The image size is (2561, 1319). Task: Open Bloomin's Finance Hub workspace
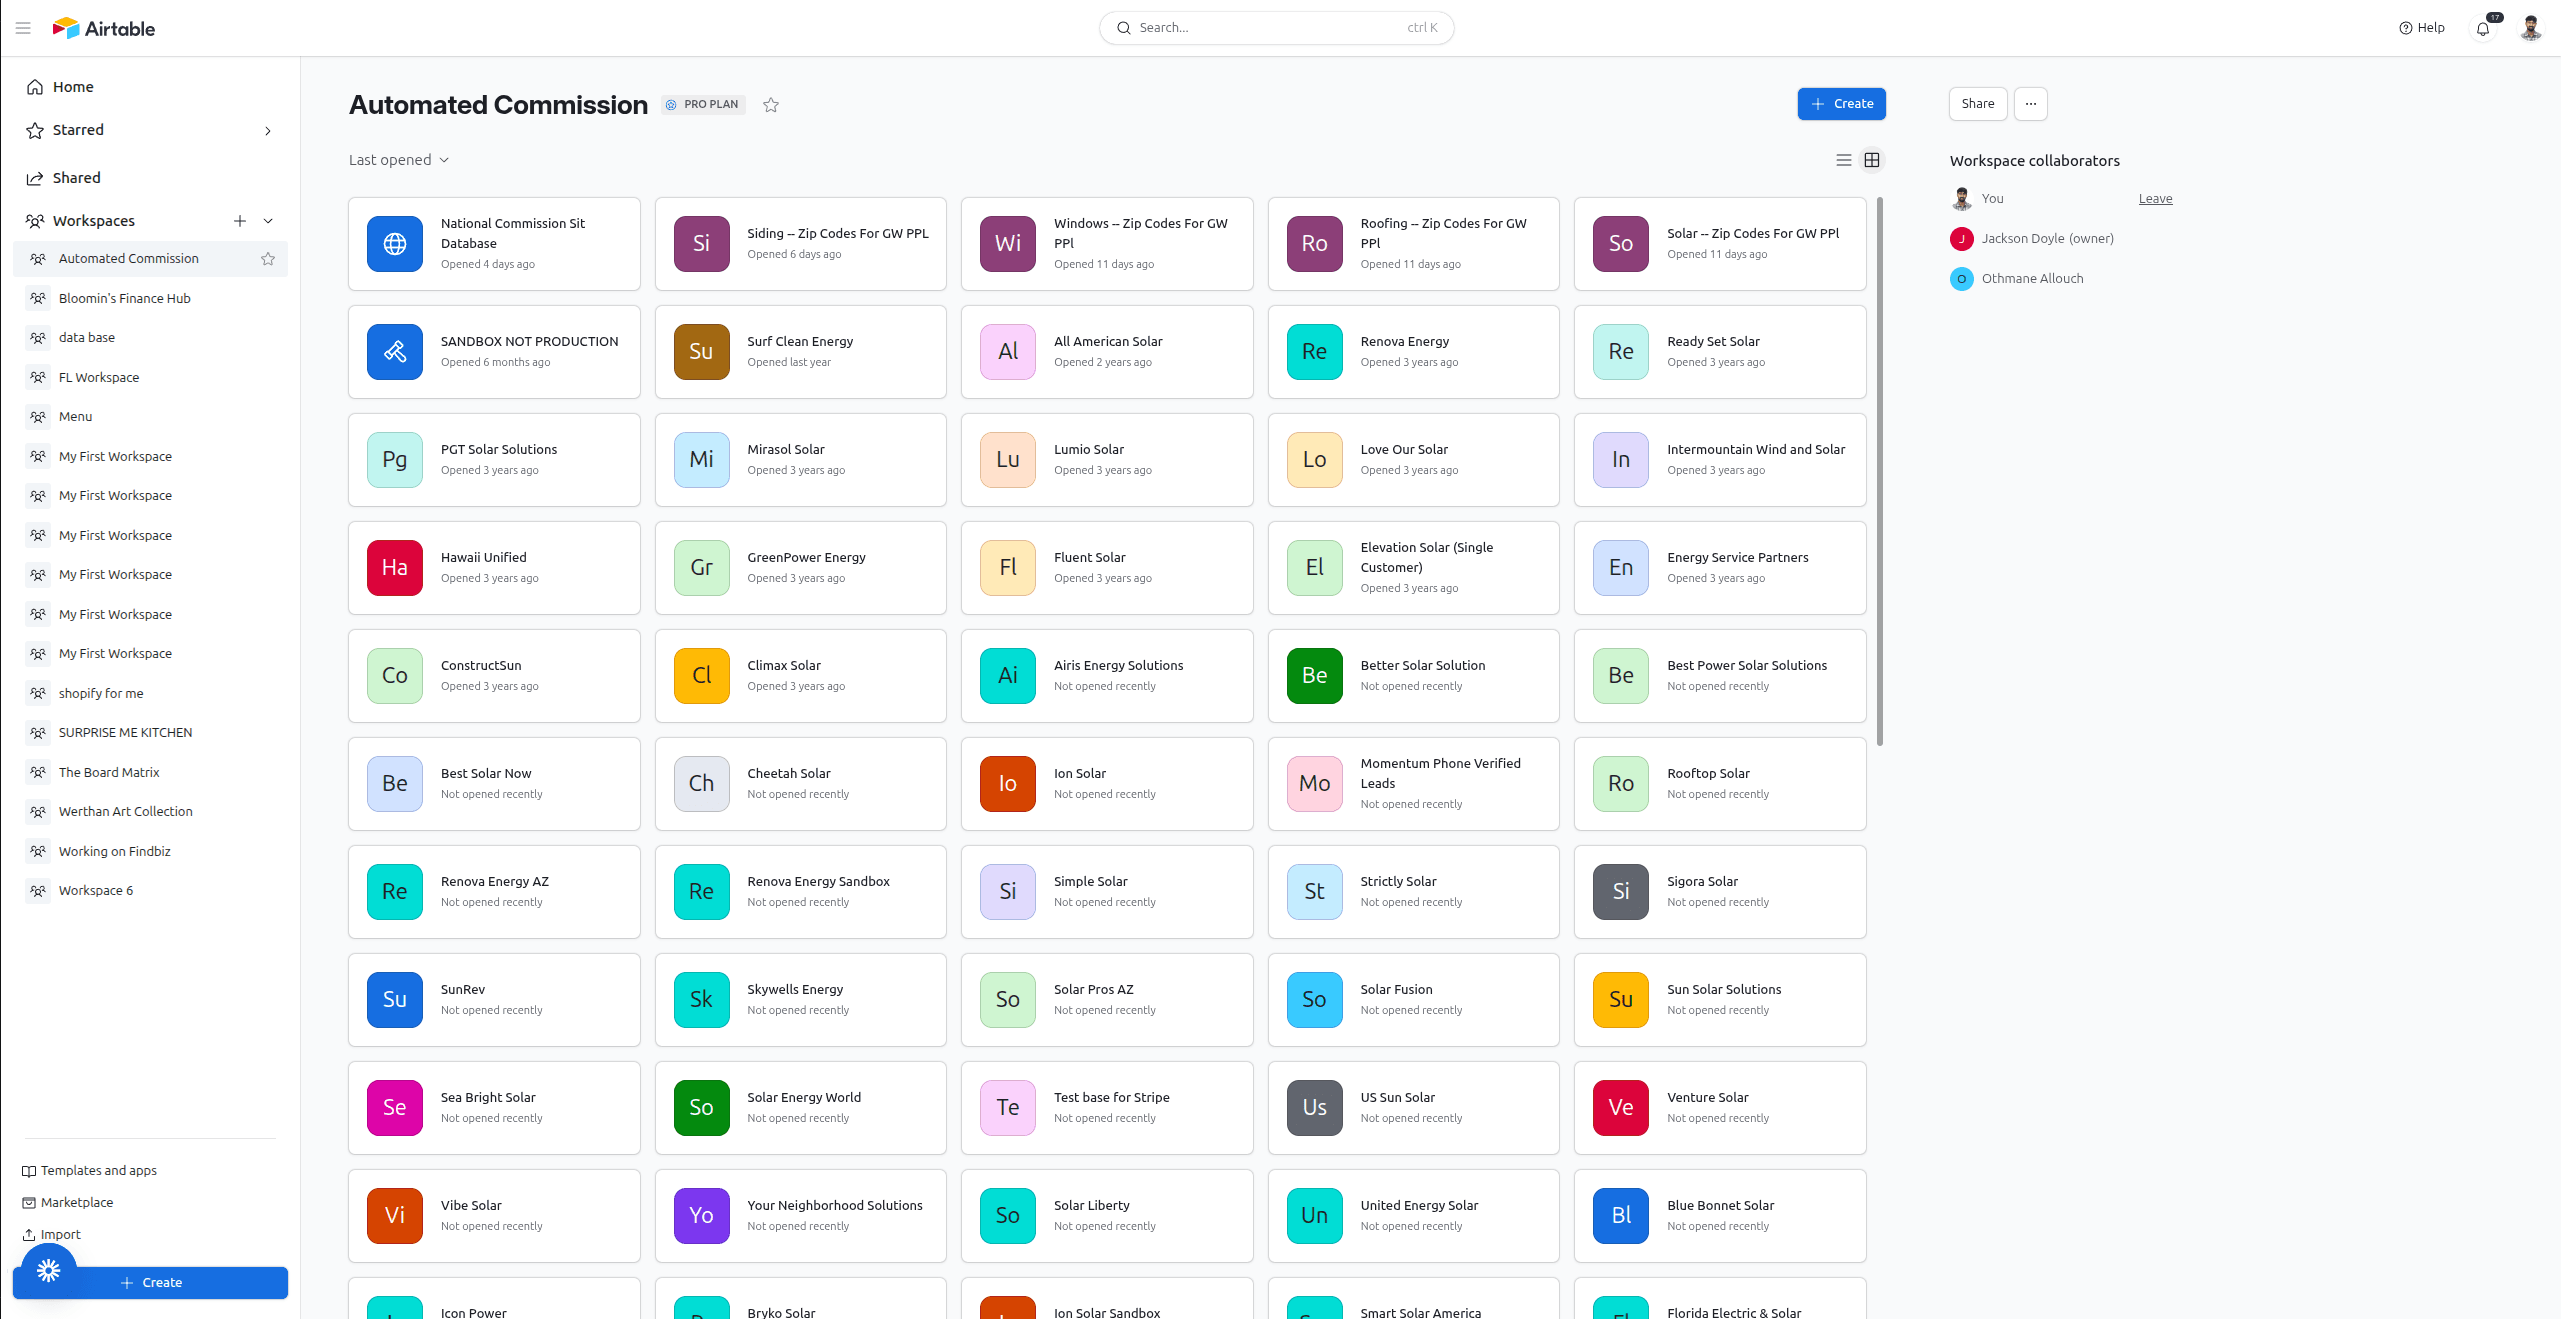tap(150, 298)
